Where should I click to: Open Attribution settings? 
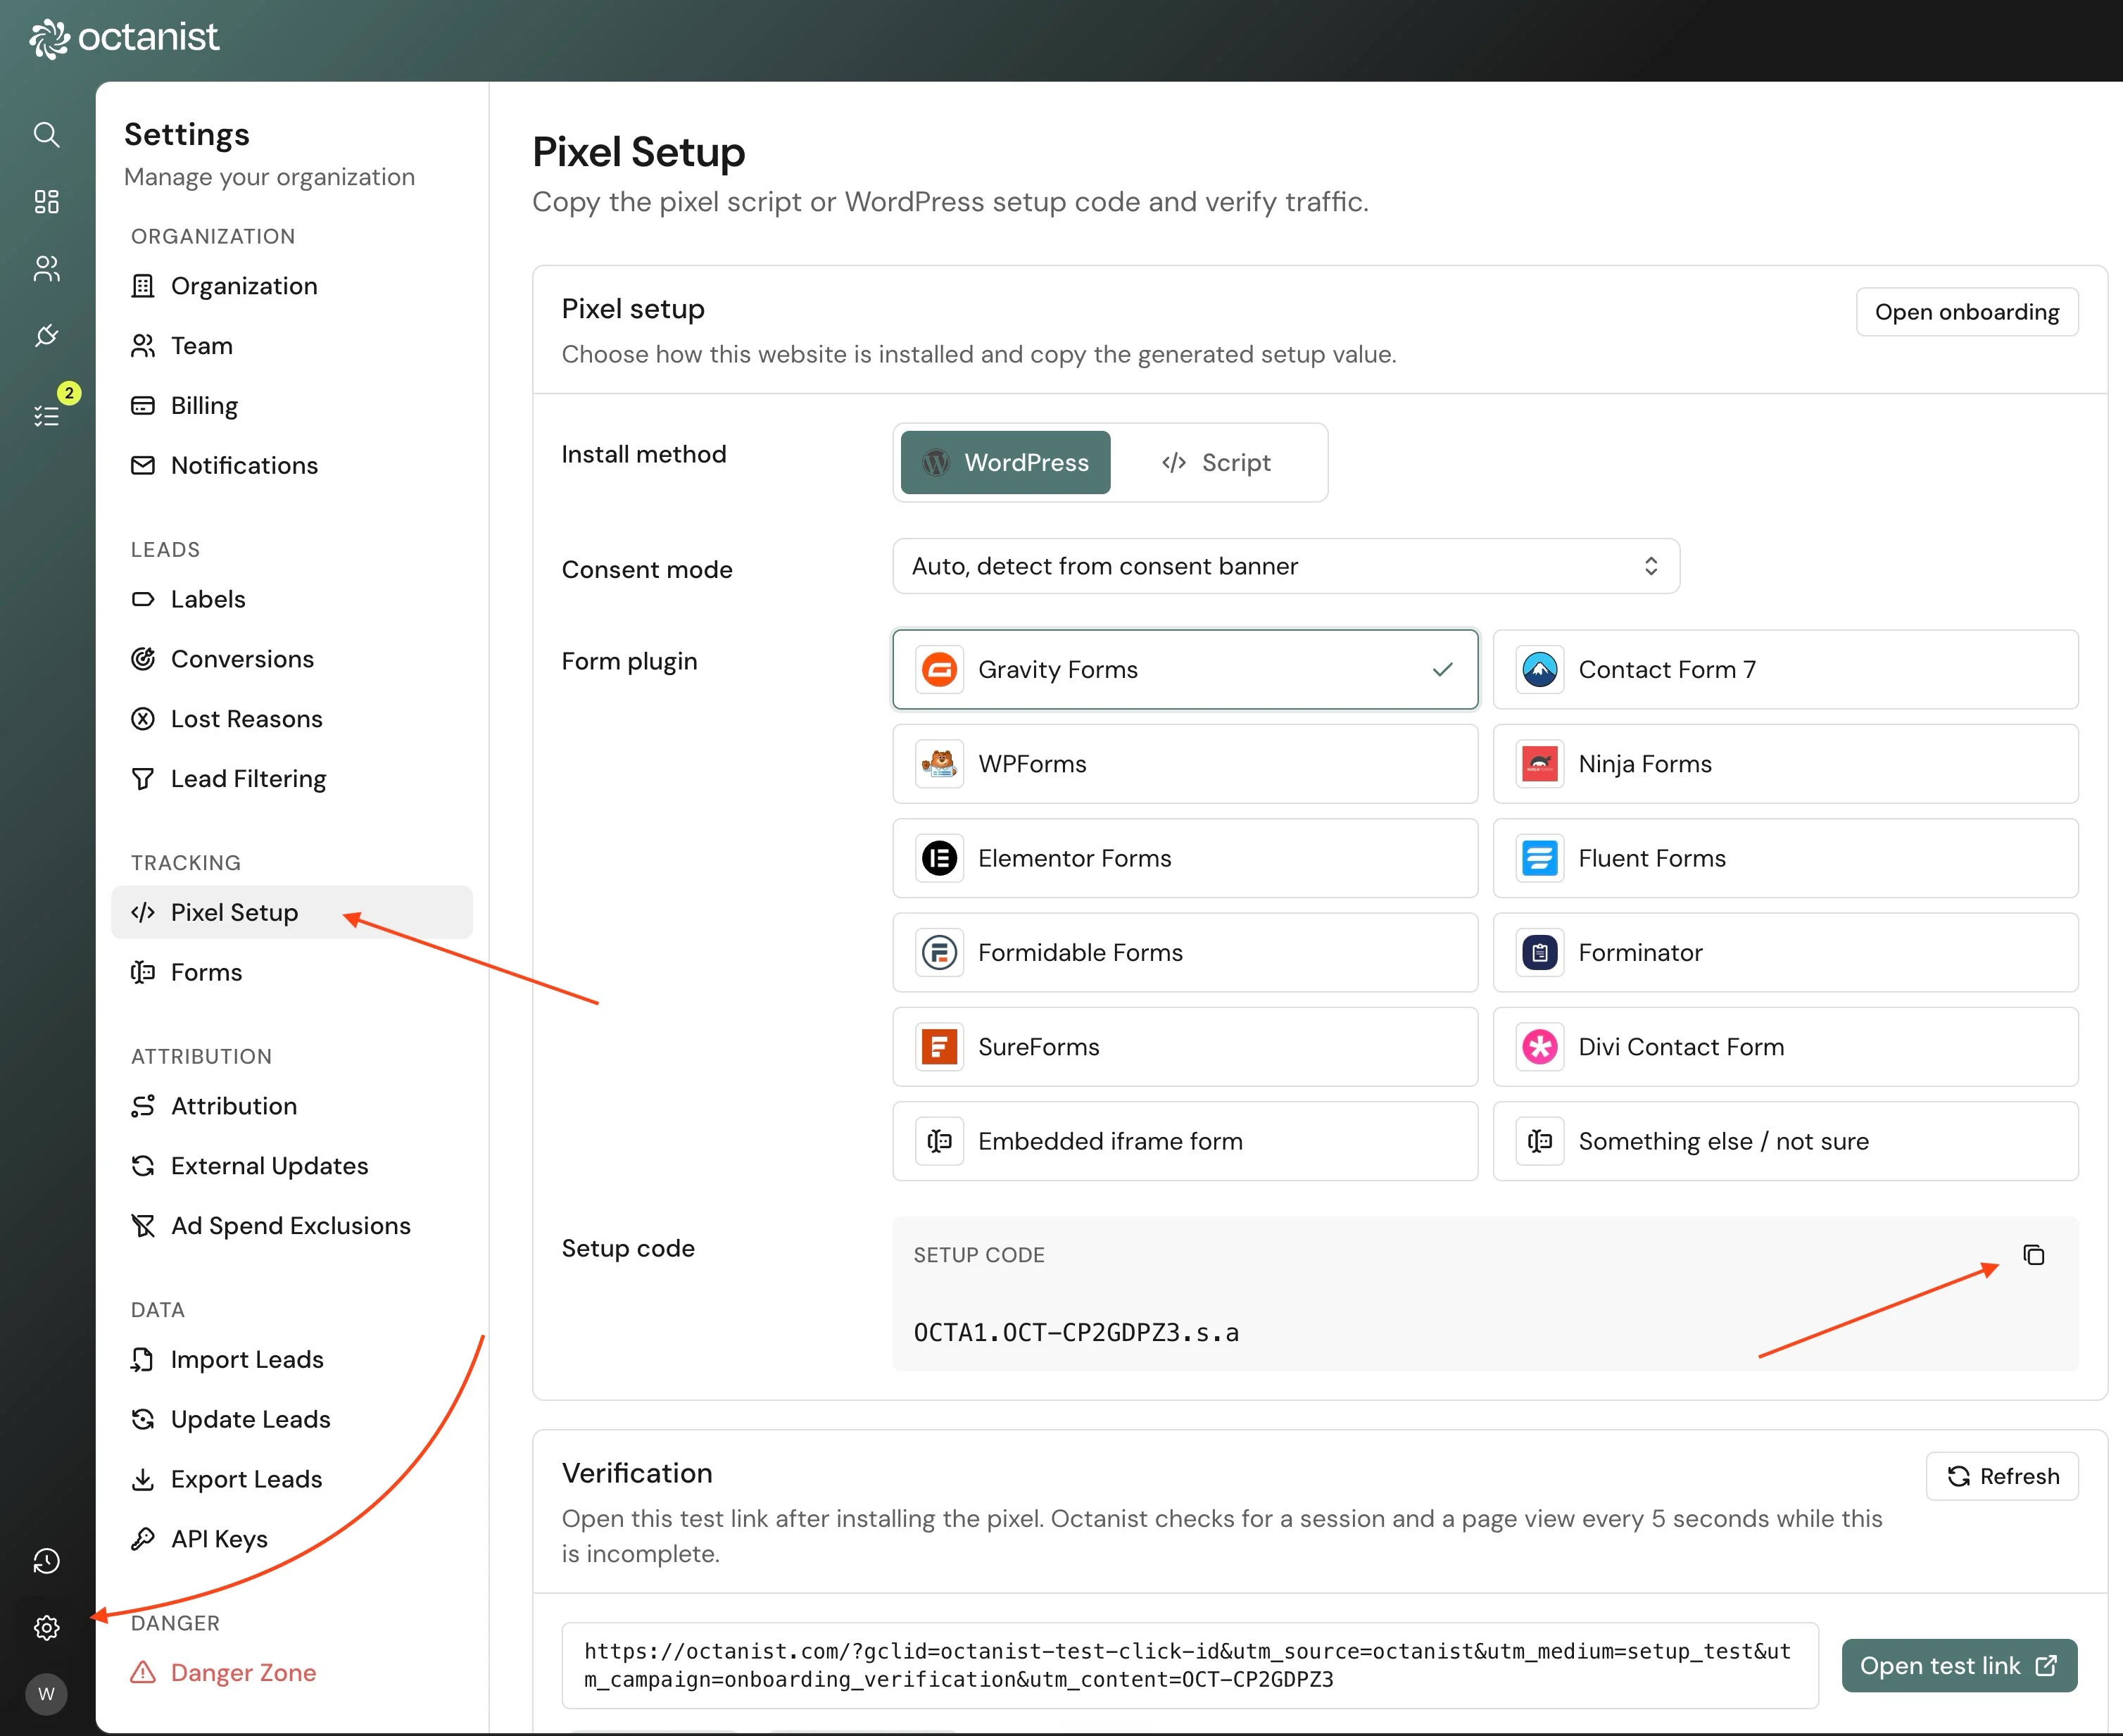pyautogui.click(x=291, y=1106)
